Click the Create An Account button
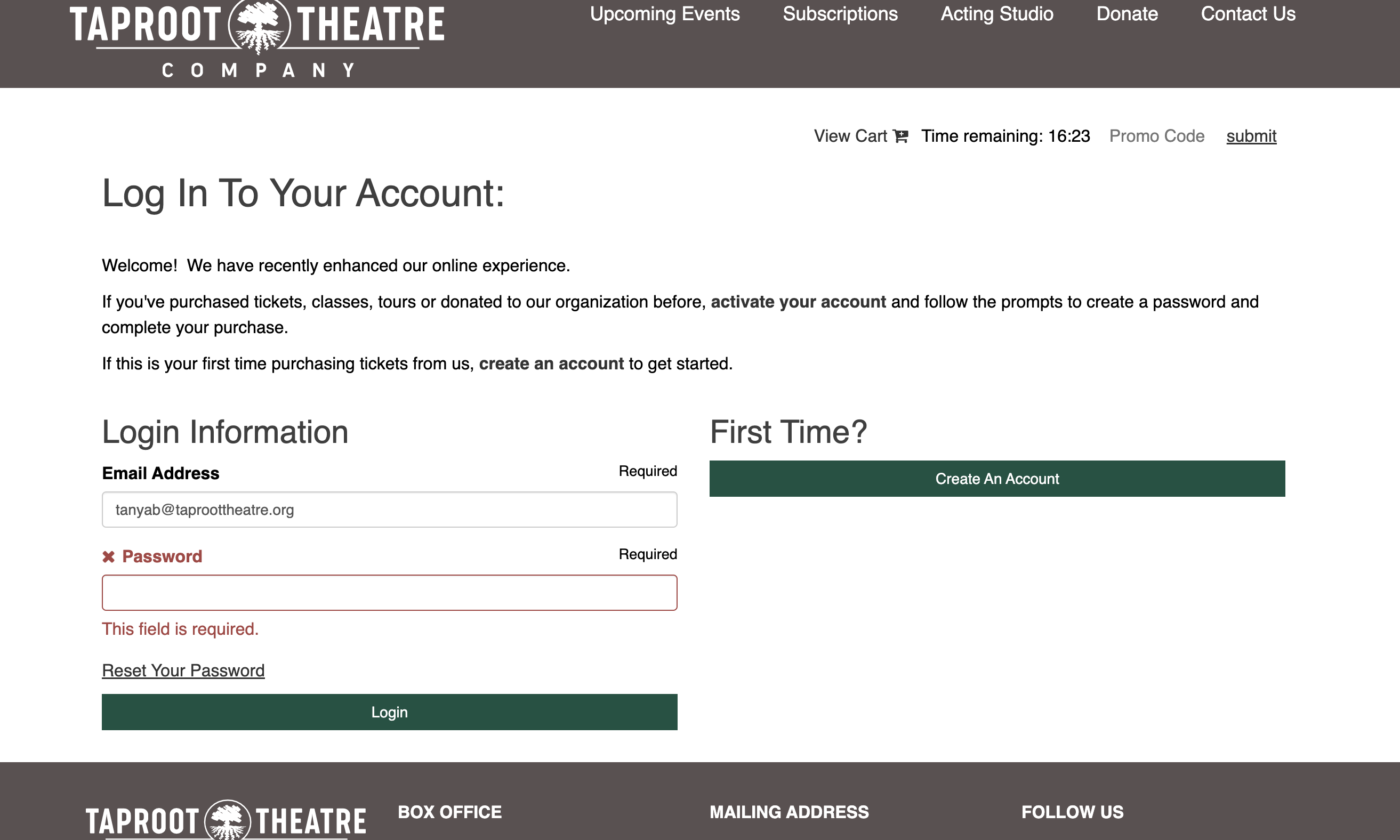Viewport: 1400px width, 840px height. pos(997,478)
